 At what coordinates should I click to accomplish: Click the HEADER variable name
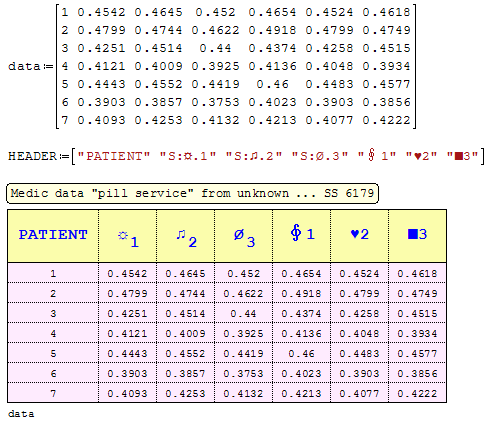[32, 156]
